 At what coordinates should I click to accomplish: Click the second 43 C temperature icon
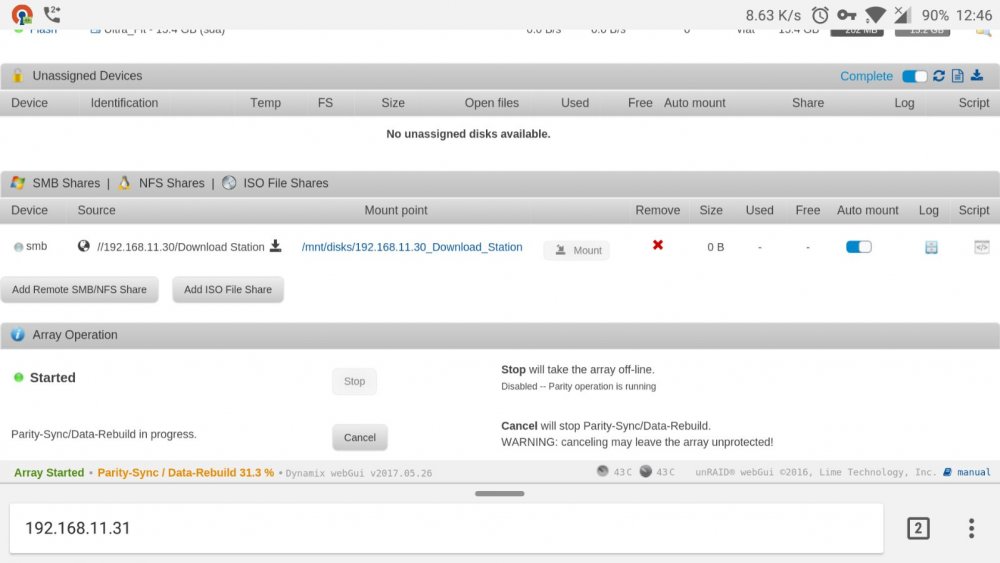(645, 471)
